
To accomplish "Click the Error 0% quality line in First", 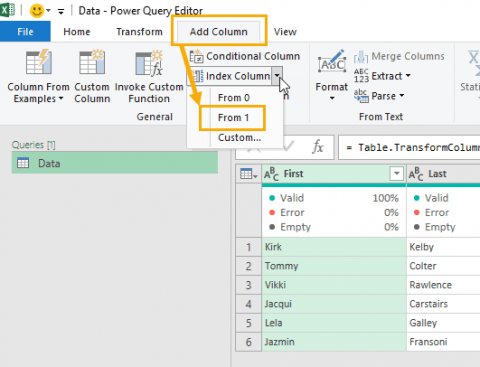I will (x=334, y=213).
